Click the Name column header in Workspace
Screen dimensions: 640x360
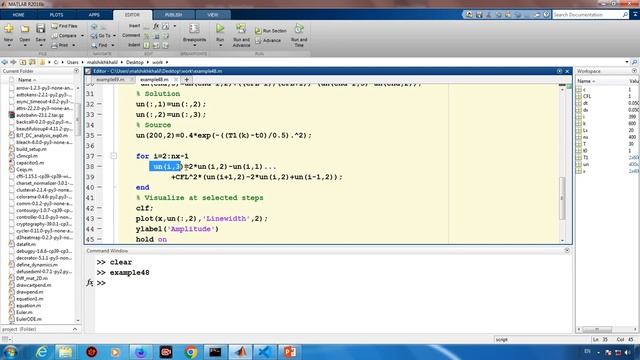pyautogui.click(x=586, y=81)
